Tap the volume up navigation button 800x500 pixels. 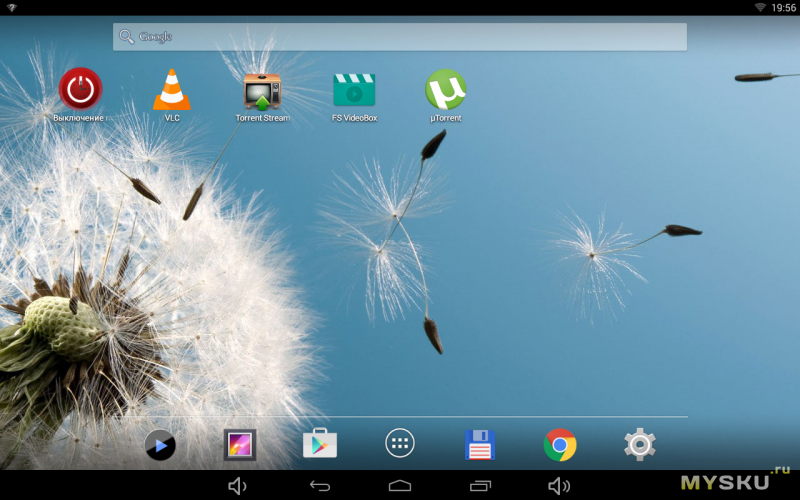pyautogui.click(x=559, y=486)
